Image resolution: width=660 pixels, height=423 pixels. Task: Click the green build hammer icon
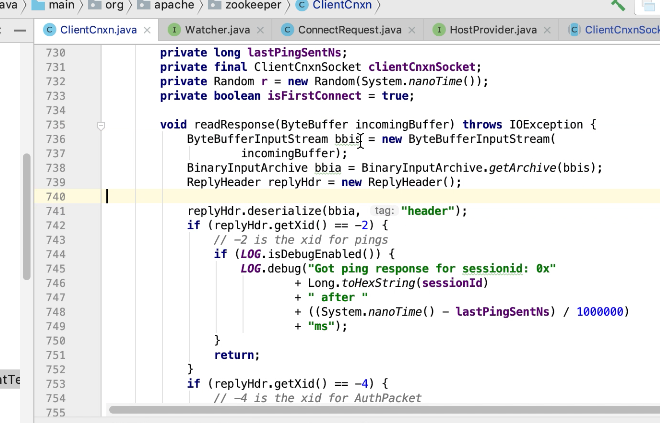[617, 4]
